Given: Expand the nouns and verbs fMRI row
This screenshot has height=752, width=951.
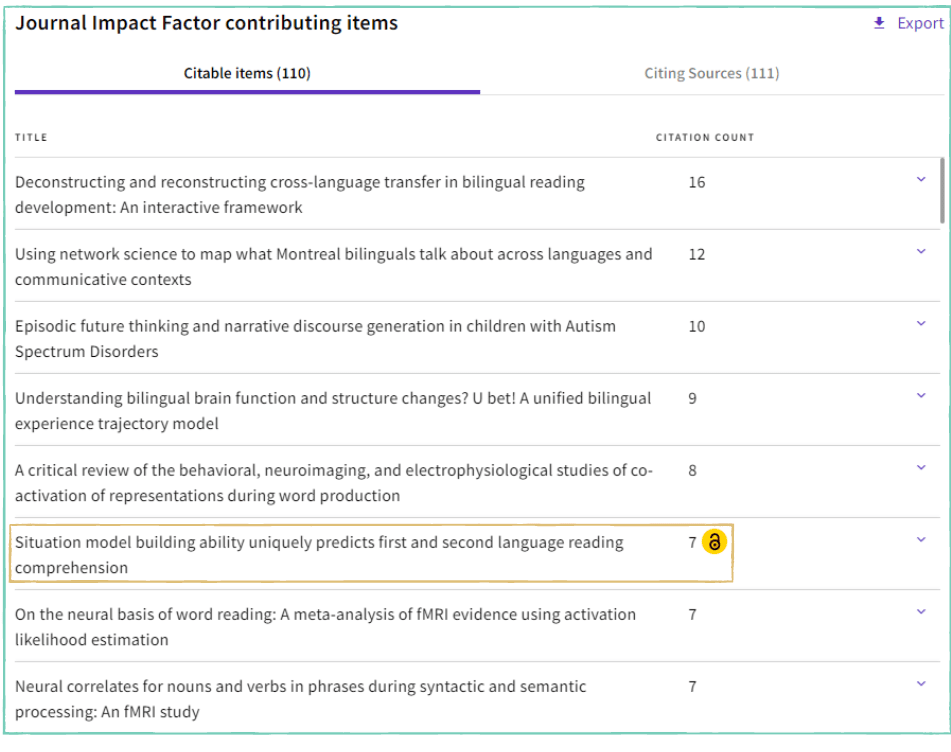Looking at the screenshot, I should pos(921,684).
